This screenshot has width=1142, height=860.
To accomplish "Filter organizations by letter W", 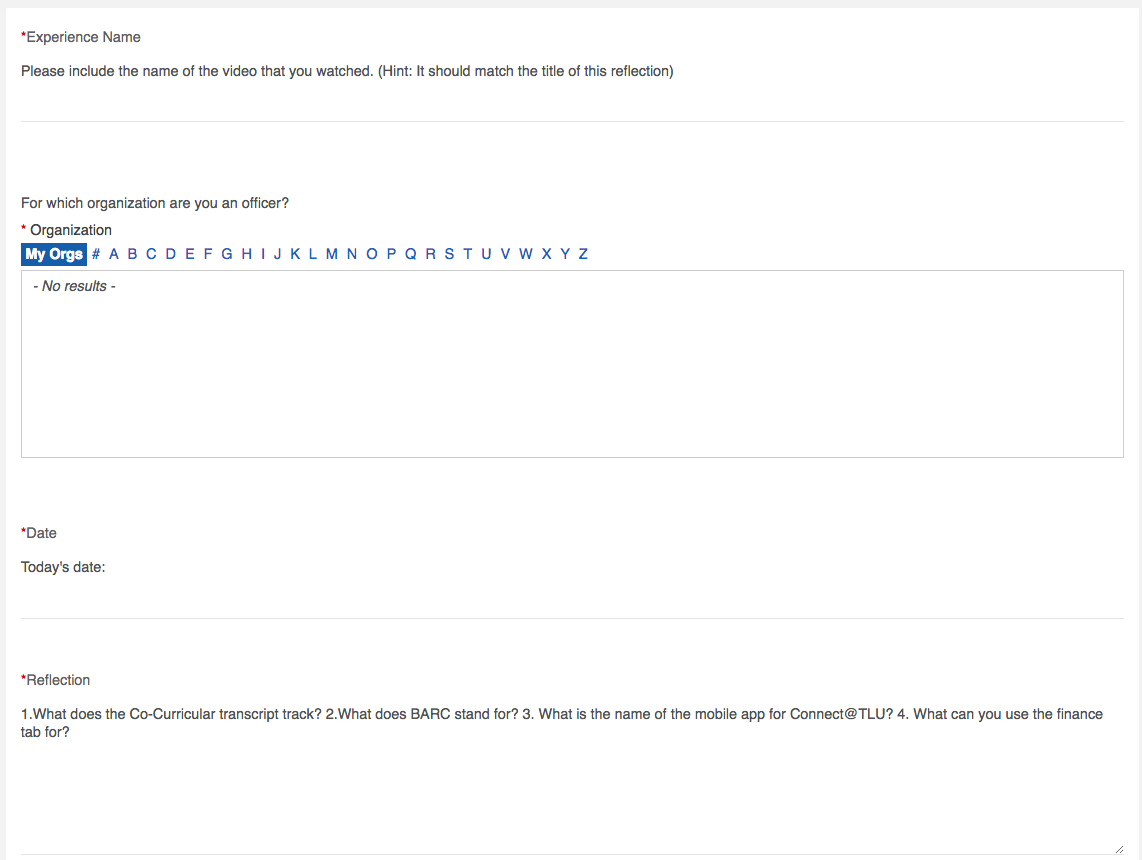I will [x=526, y=254].
